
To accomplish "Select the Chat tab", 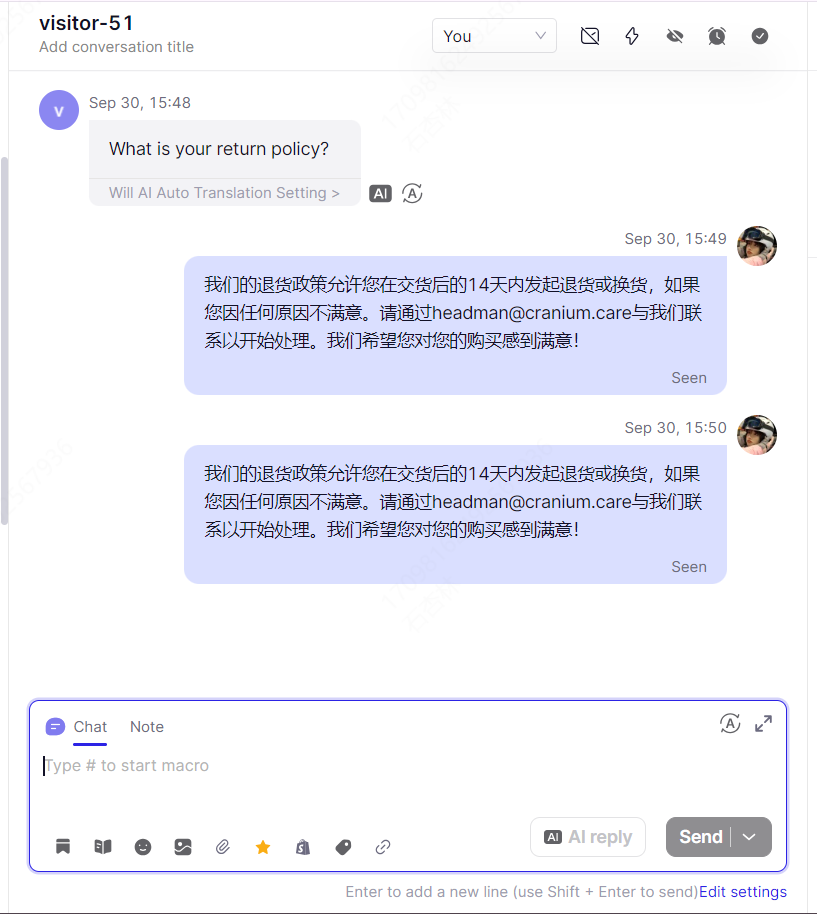I will [90, 727].
